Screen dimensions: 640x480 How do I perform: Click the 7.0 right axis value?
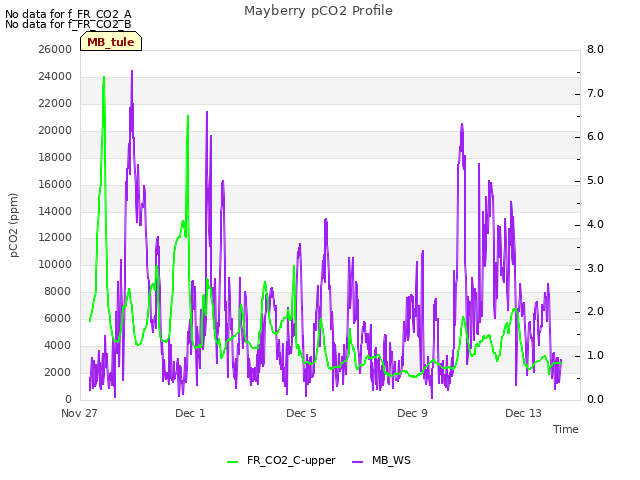pyautogui.click(x=595, y=93)
